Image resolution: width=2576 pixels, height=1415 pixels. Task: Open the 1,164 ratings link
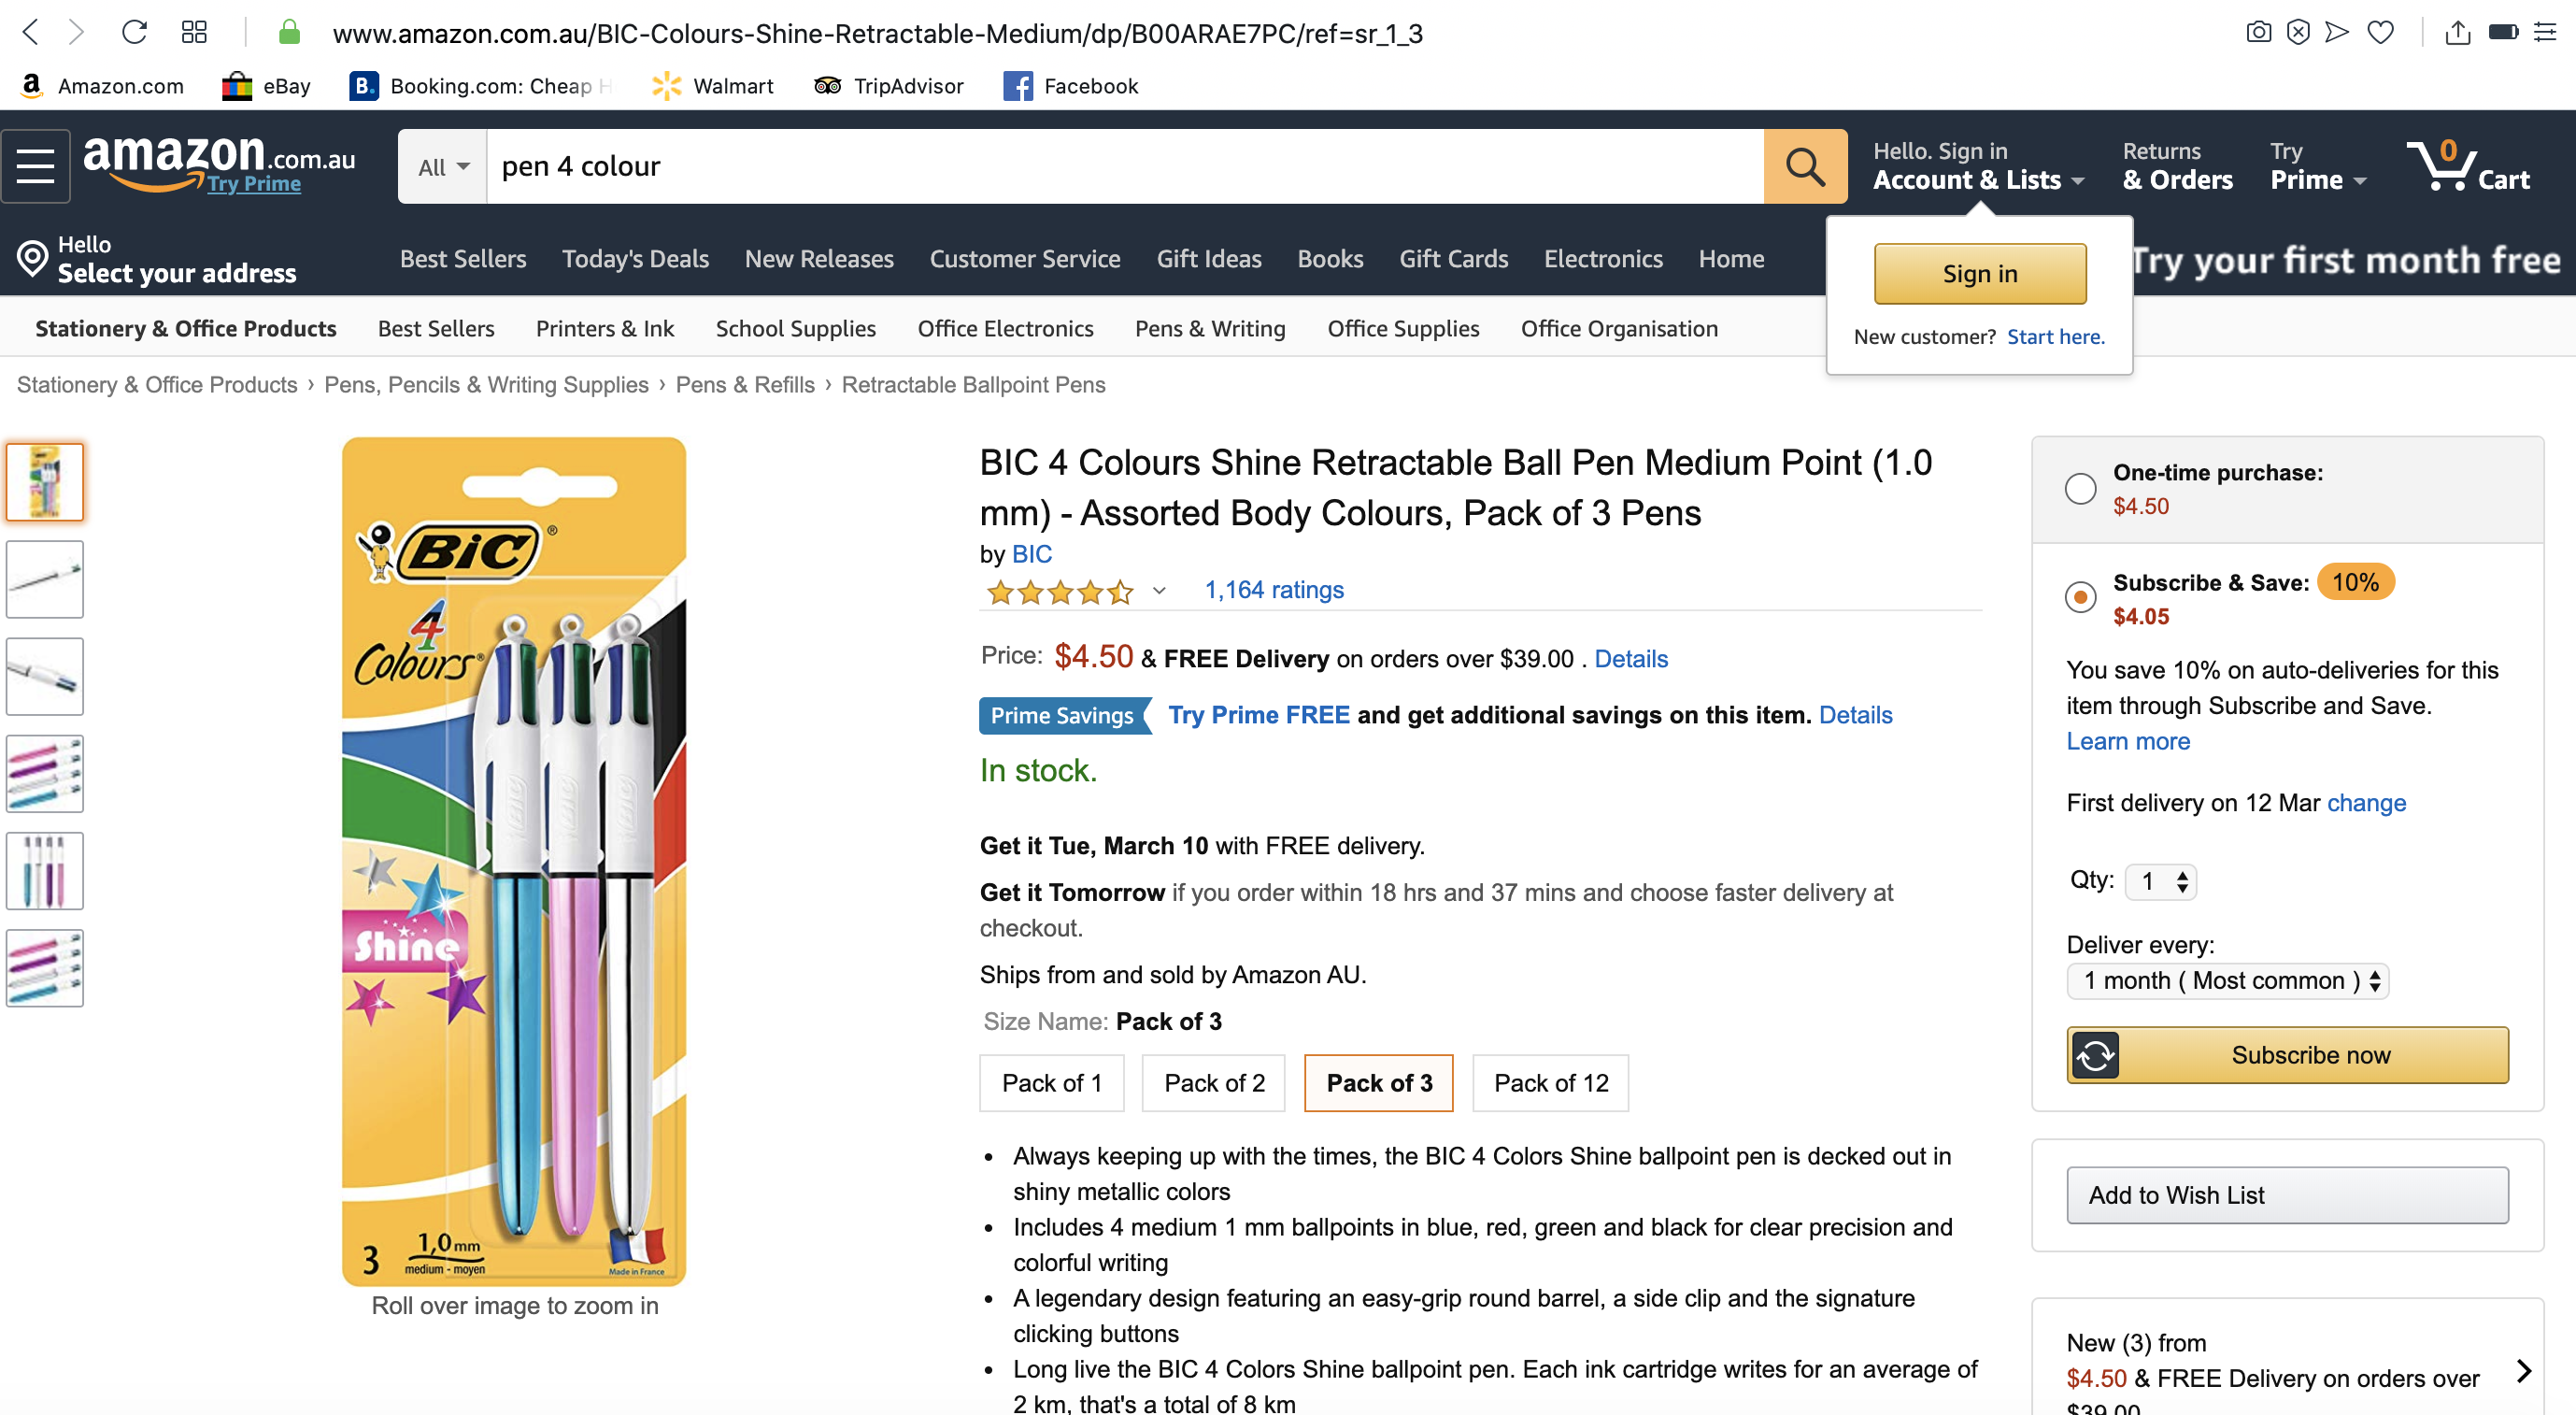(x=1273, y=590)
